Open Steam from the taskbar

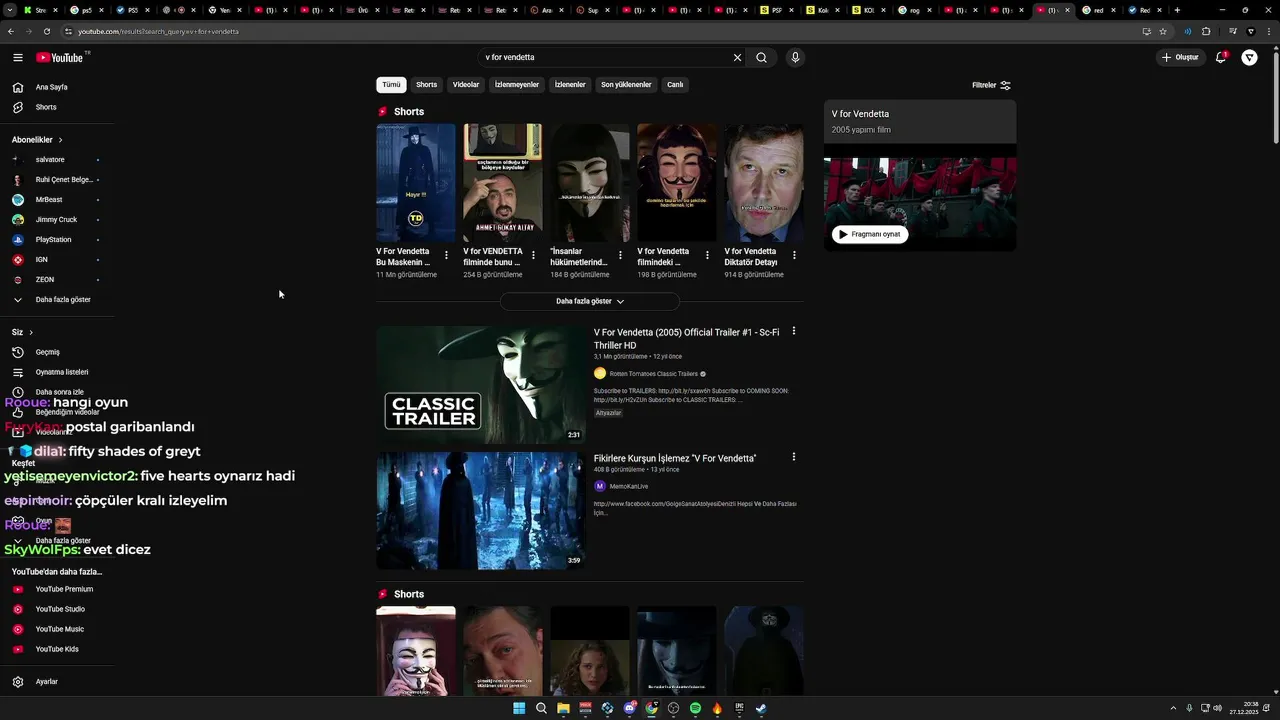tap(761, 708)
